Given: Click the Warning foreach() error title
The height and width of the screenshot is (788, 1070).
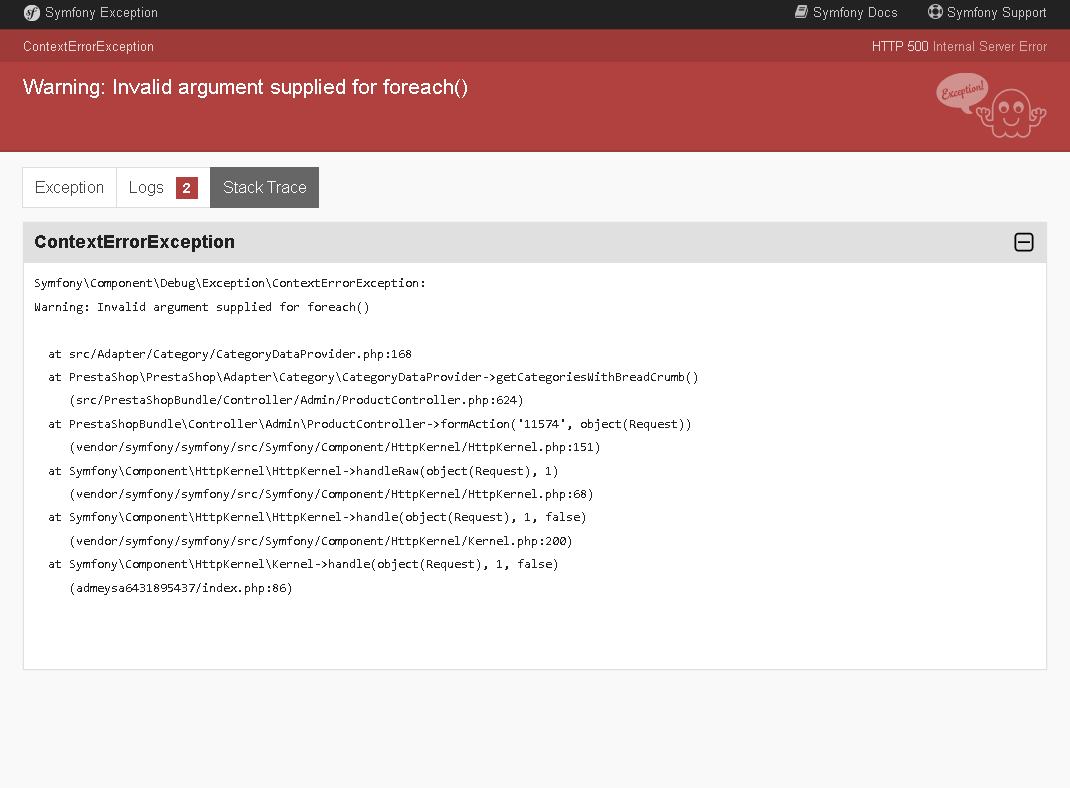Looking at the screenshot, I should coord(245,87).
